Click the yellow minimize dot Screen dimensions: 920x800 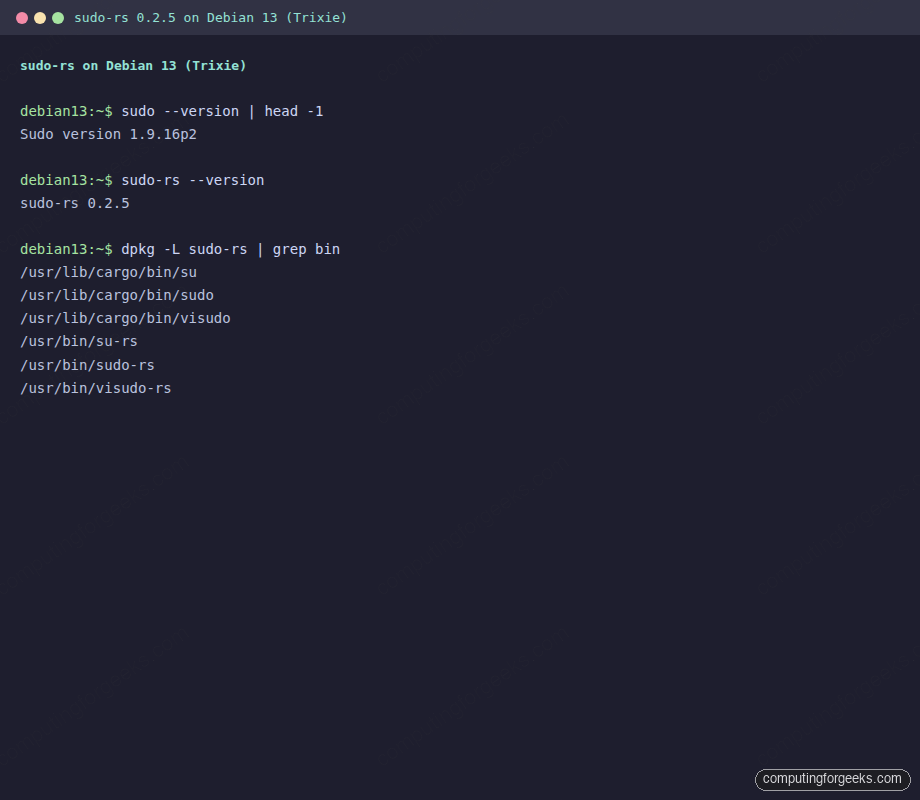pyautogui.click(x=39, y=17)
